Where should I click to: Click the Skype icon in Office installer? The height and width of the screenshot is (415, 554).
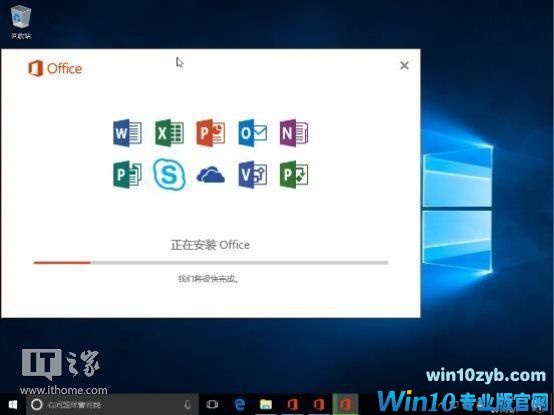pyautogui.click(x=169, y=174)
